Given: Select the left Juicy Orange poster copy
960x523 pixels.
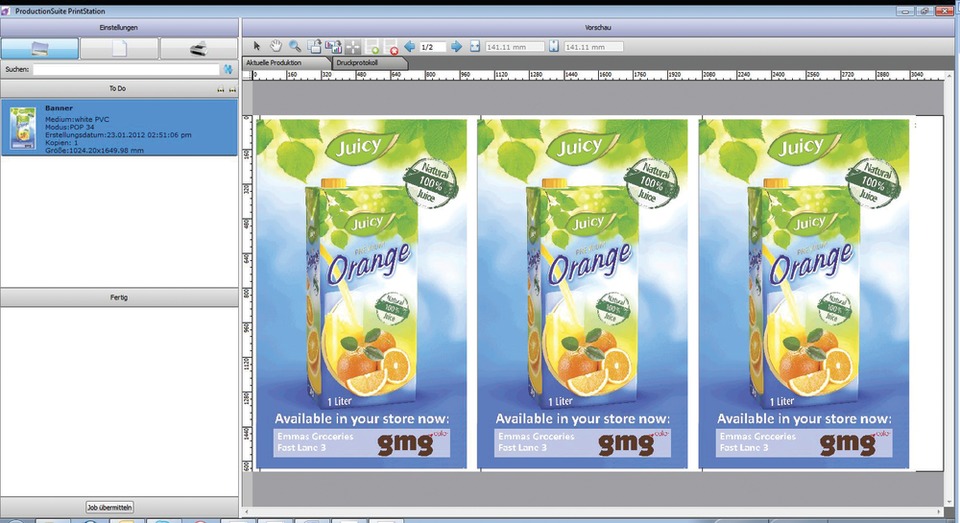Looking at the screenshot, I should [361, 294].
